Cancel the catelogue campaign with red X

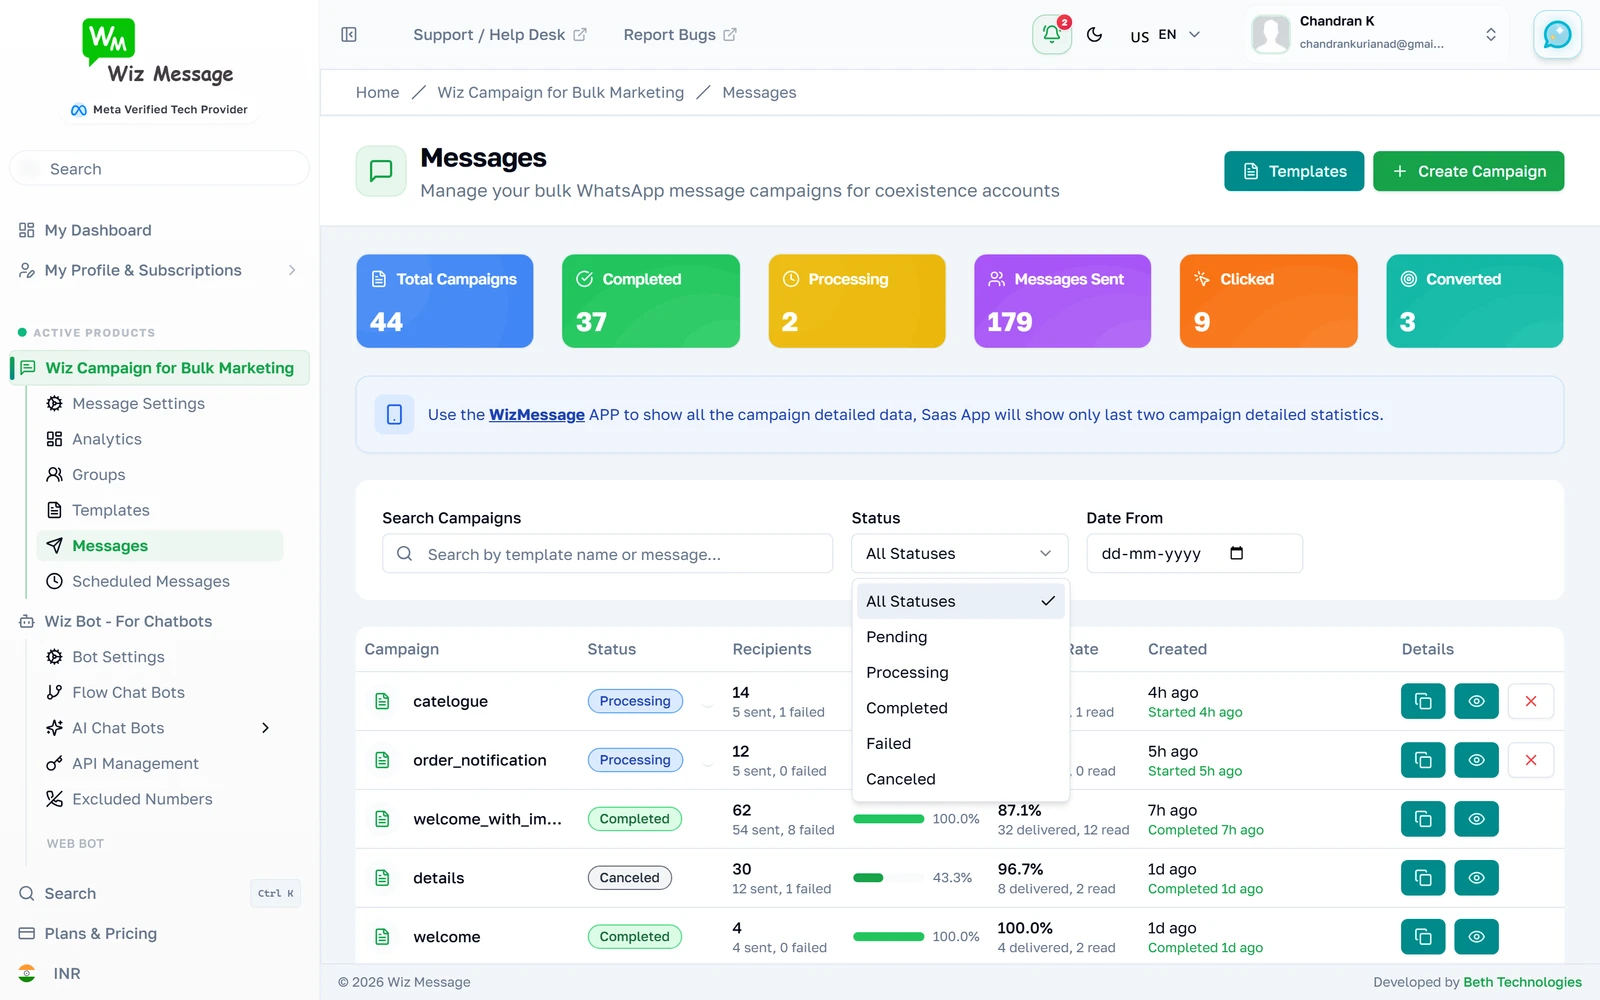coord(1530,701)
